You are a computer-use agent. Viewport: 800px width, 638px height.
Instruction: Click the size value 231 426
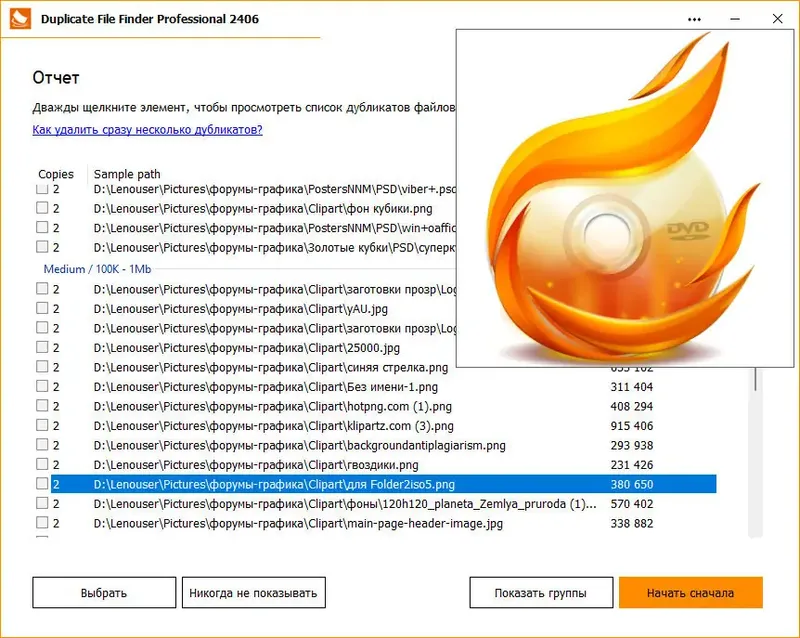coord(632,465)
